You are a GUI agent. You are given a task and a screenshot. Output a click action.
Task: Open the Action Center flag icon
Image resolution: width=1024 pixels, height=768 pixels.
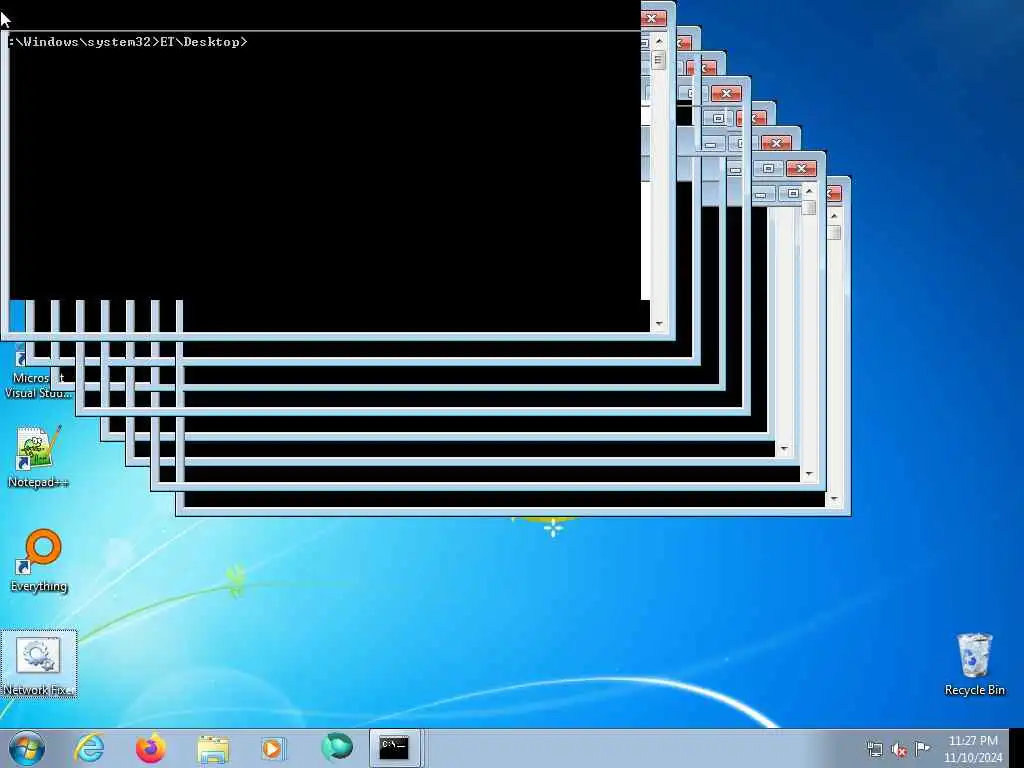[922, 748]
